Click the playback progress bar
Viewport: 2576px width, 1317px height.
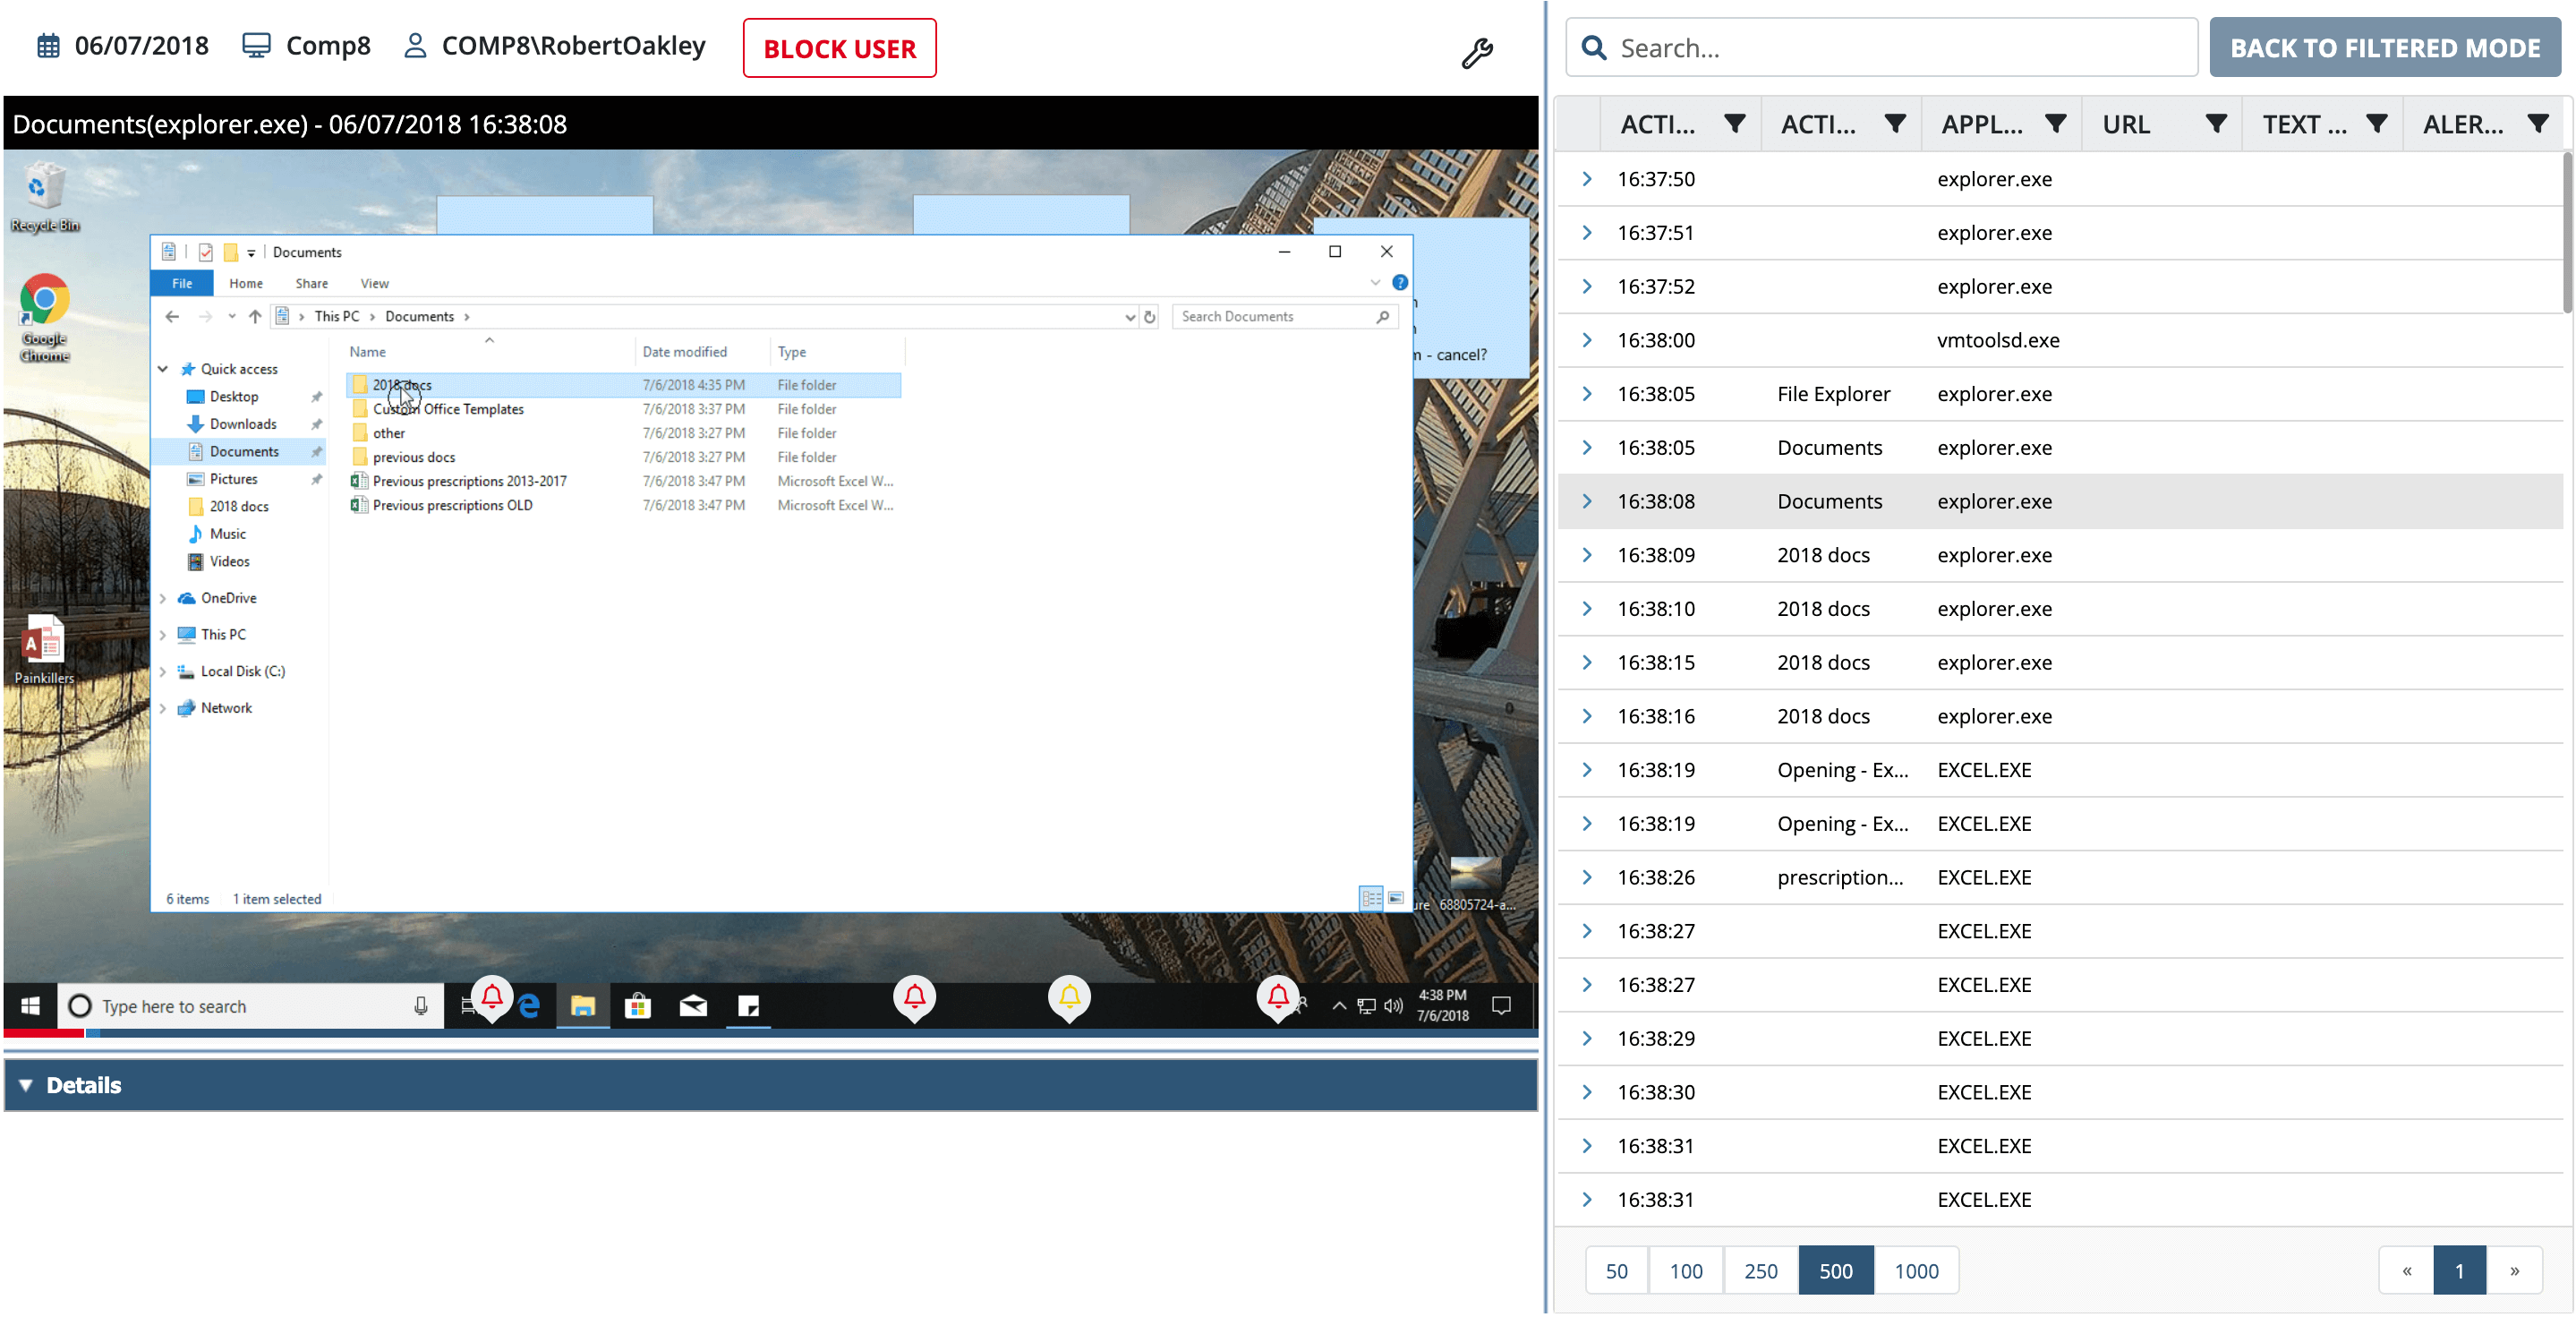[x=770, y=1033]
